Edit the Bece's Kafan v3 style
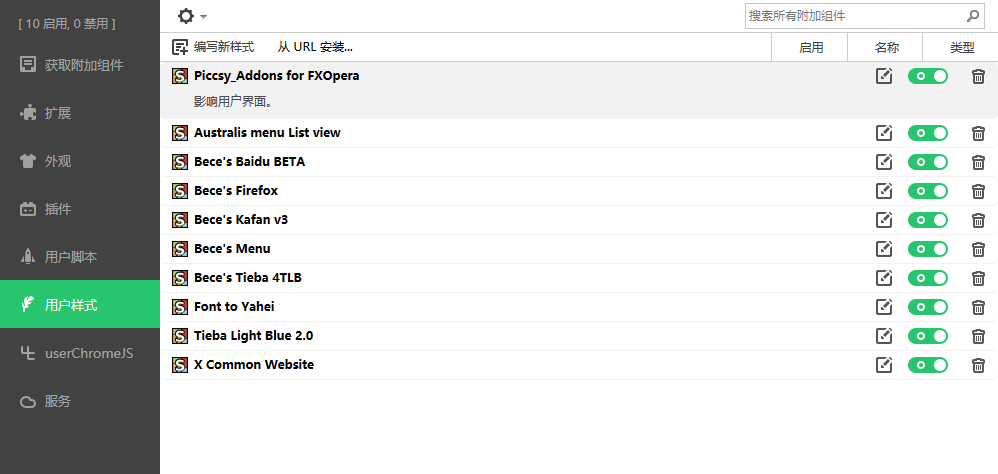This screenshot has width=998, height=474. (x=884, y=220)
